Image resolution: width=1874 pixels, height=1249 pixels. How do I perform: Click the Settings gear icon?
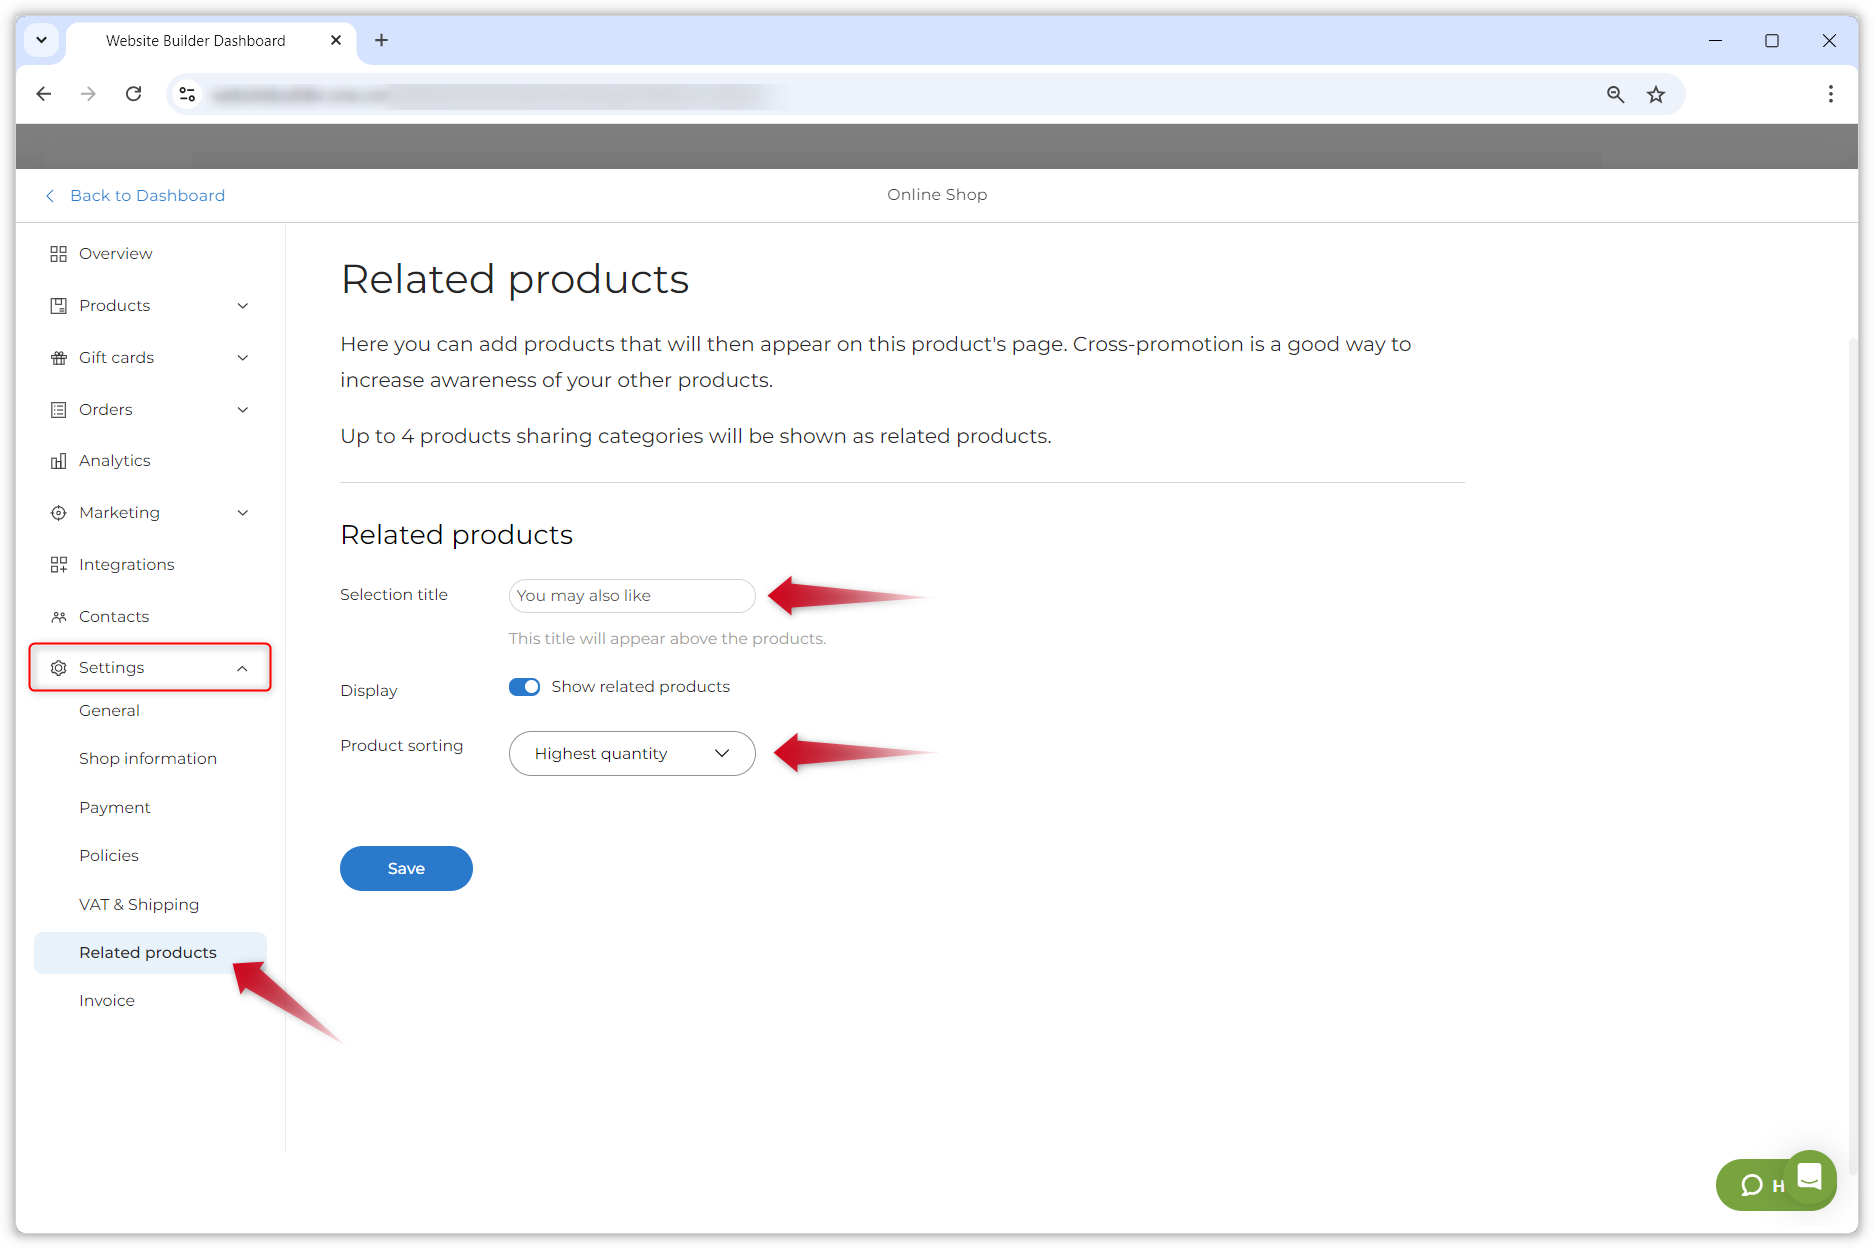coord(58,667)
